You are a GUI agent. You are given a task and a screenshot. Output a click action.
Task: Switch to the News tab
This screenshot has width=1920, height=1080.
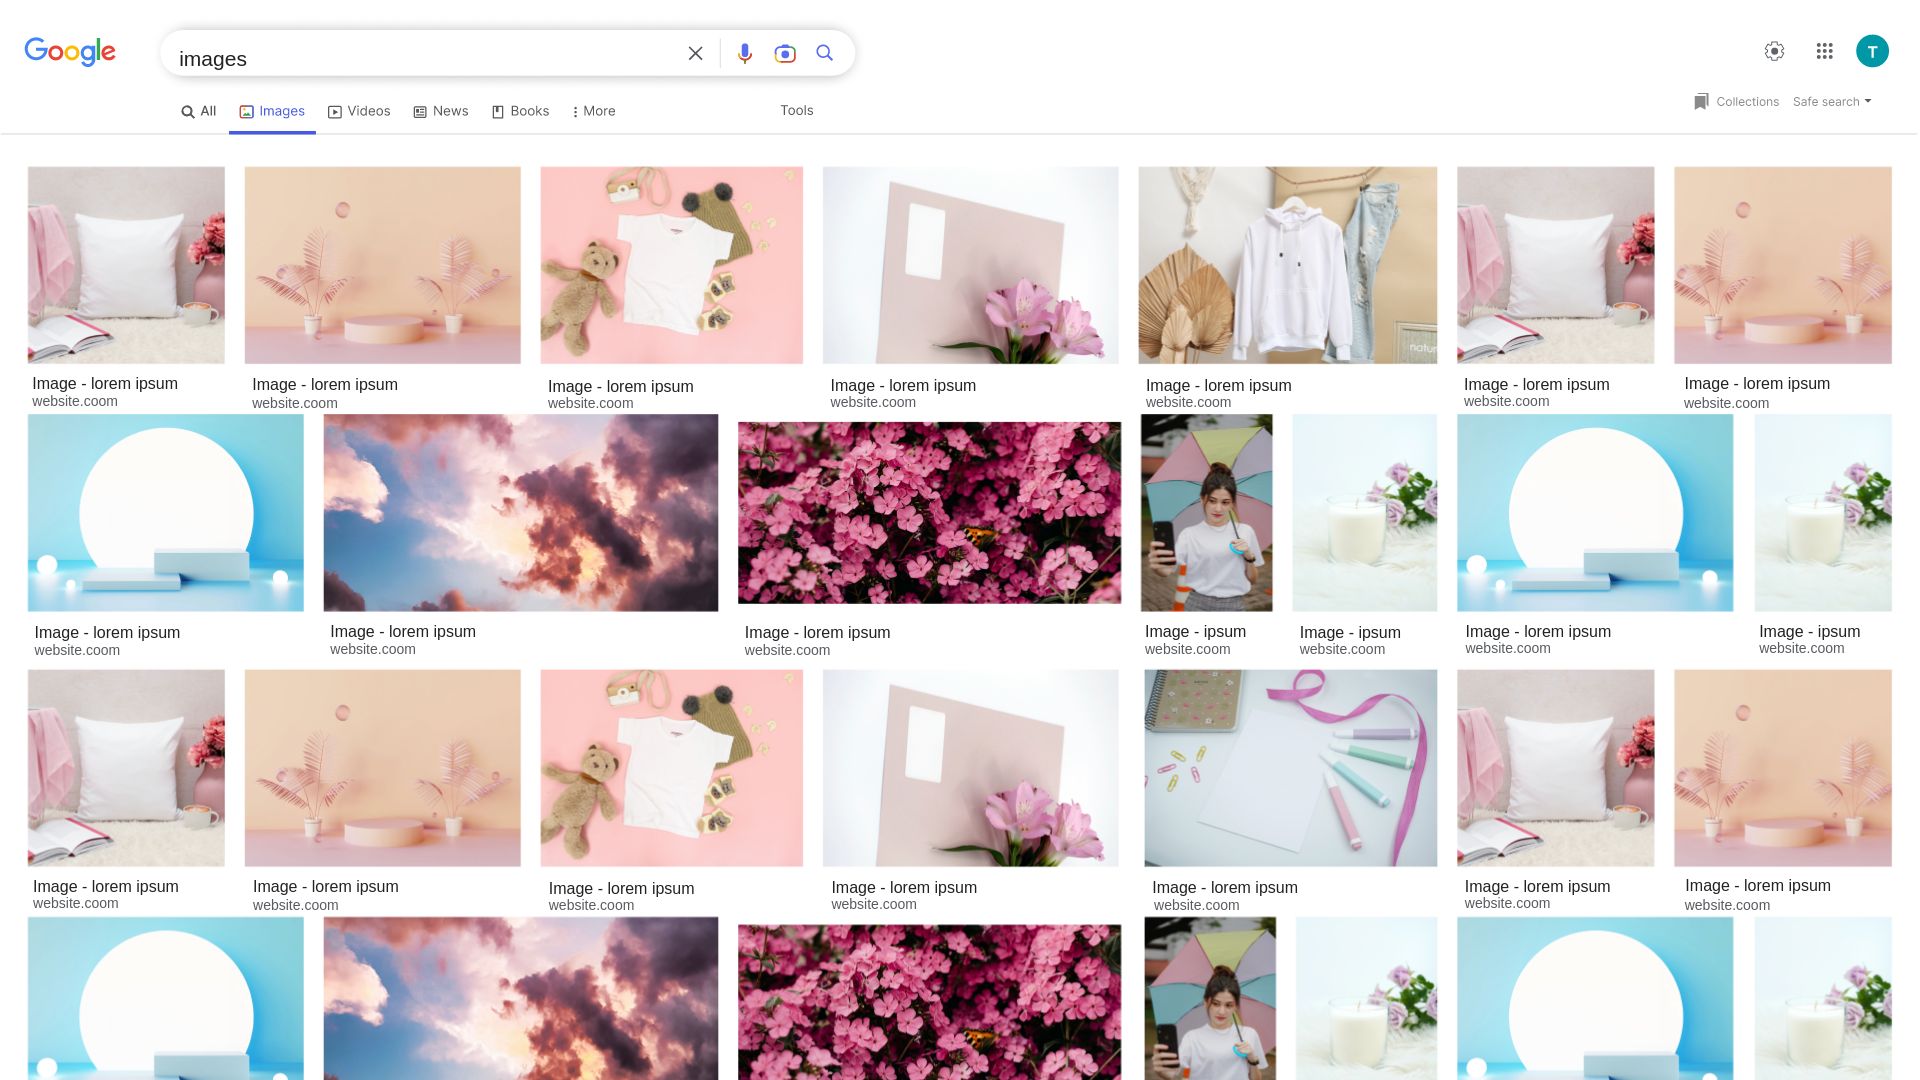click(441, 111)
